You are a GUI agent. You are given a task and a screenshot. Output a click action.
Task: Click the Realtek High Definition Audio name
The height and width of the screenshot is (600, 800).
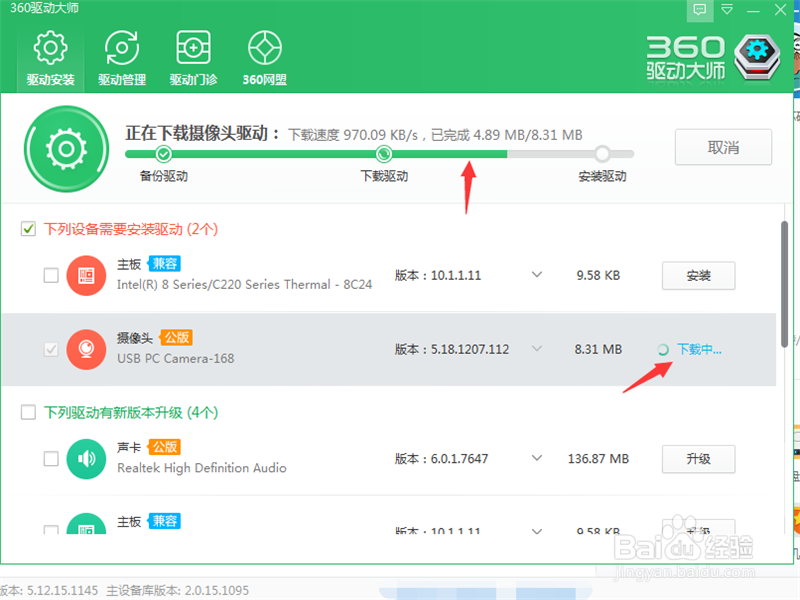click(202, 468)
